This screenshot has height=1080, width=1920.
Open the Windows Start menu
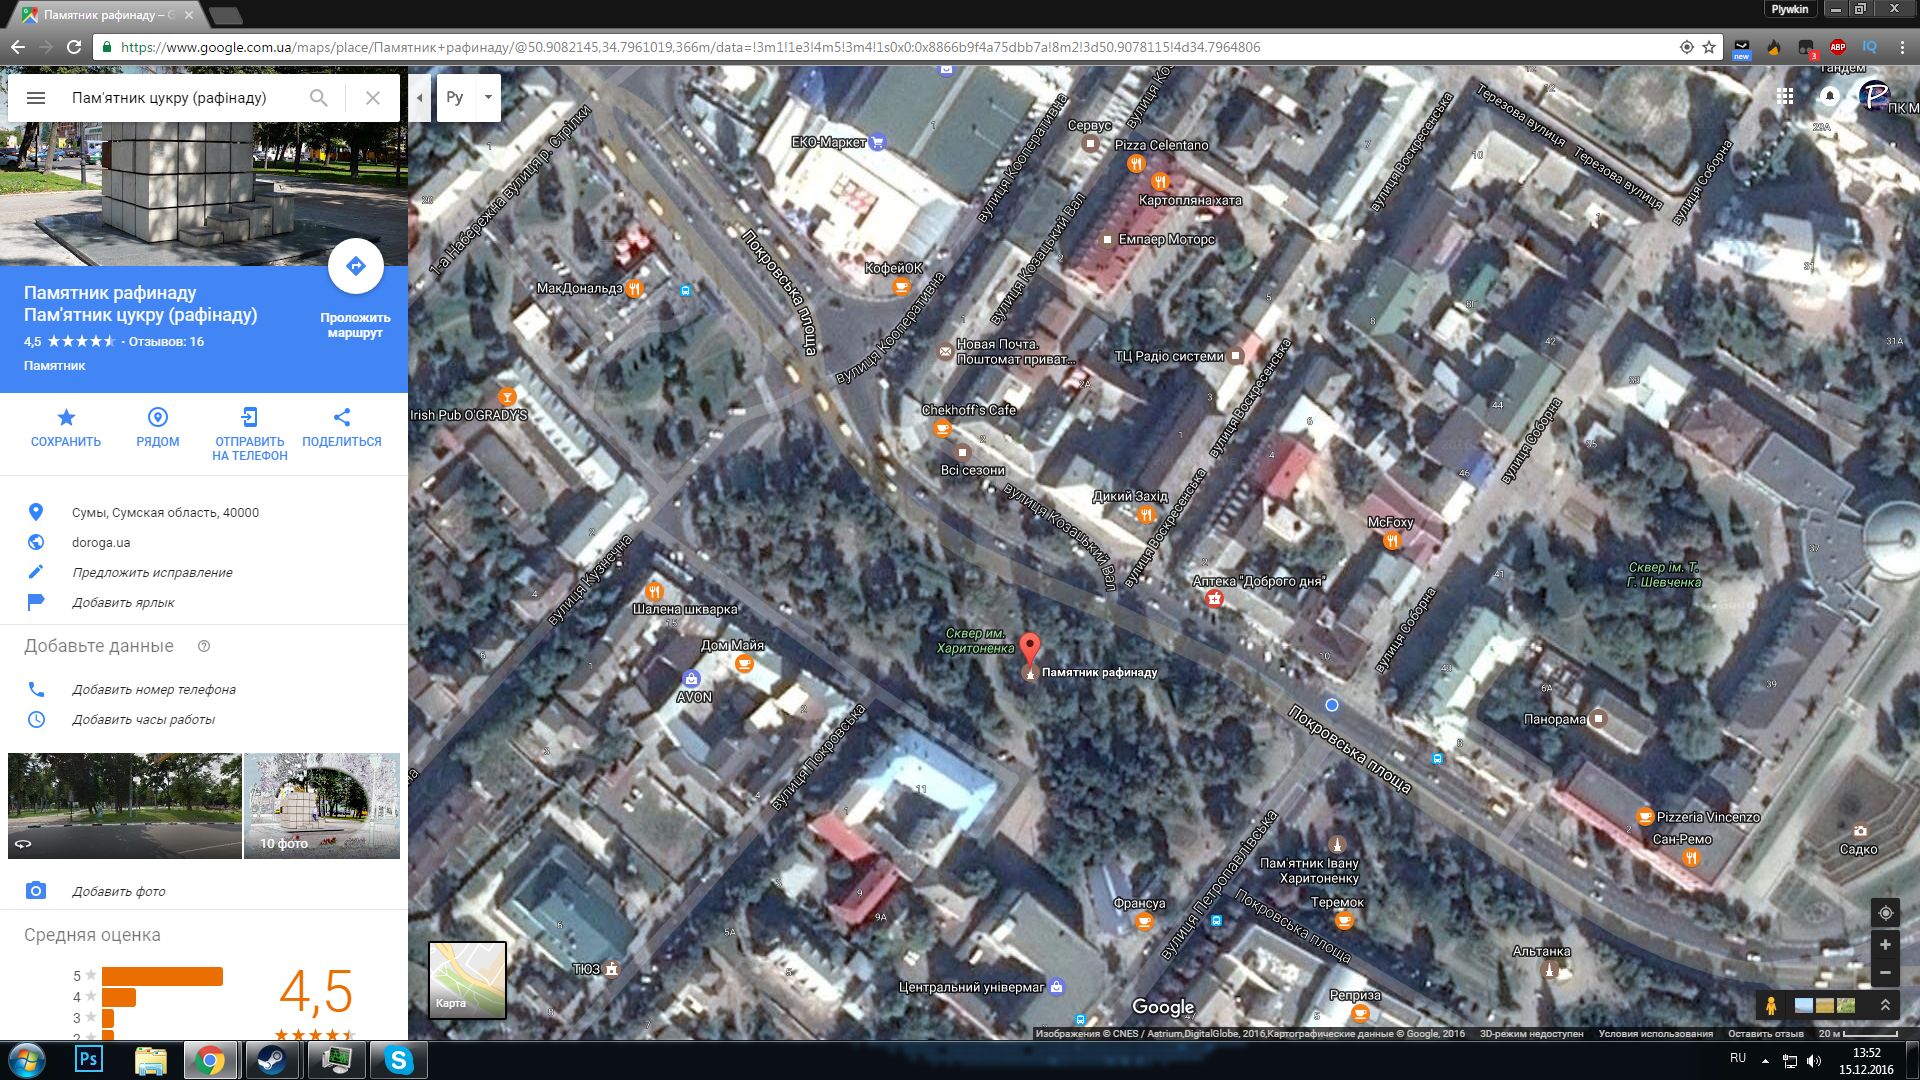[x=27, y=1060]
